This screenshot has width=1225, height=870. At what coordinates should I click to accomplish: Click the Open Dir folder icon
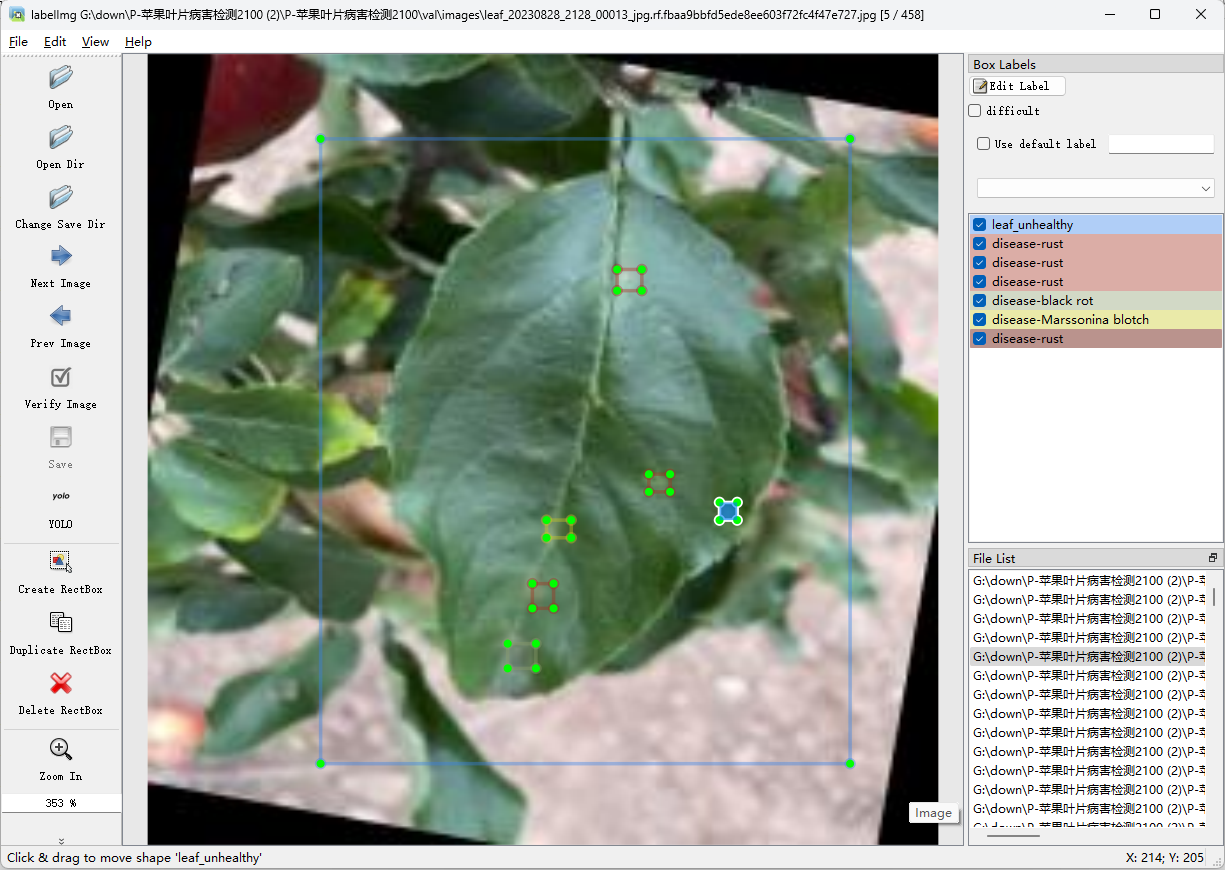pyautogui.click(x=61, y=138)
